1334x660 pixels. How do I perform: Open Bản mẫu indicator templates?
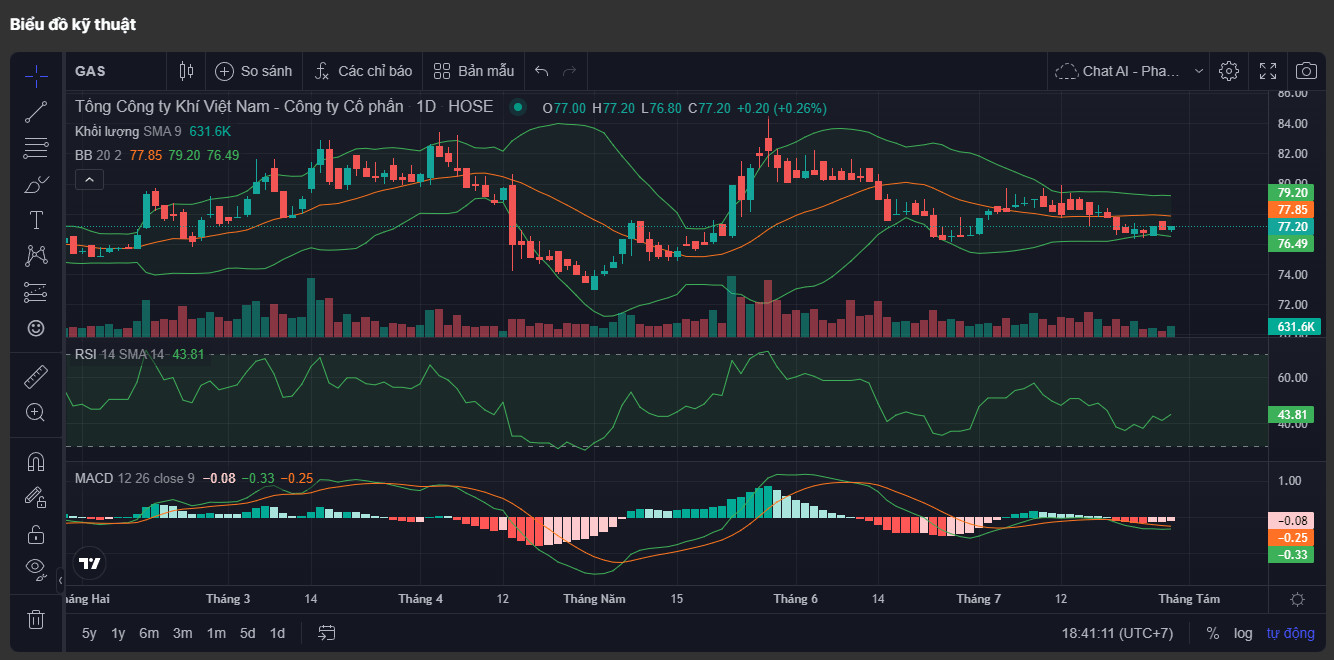[x=474, y=71]
